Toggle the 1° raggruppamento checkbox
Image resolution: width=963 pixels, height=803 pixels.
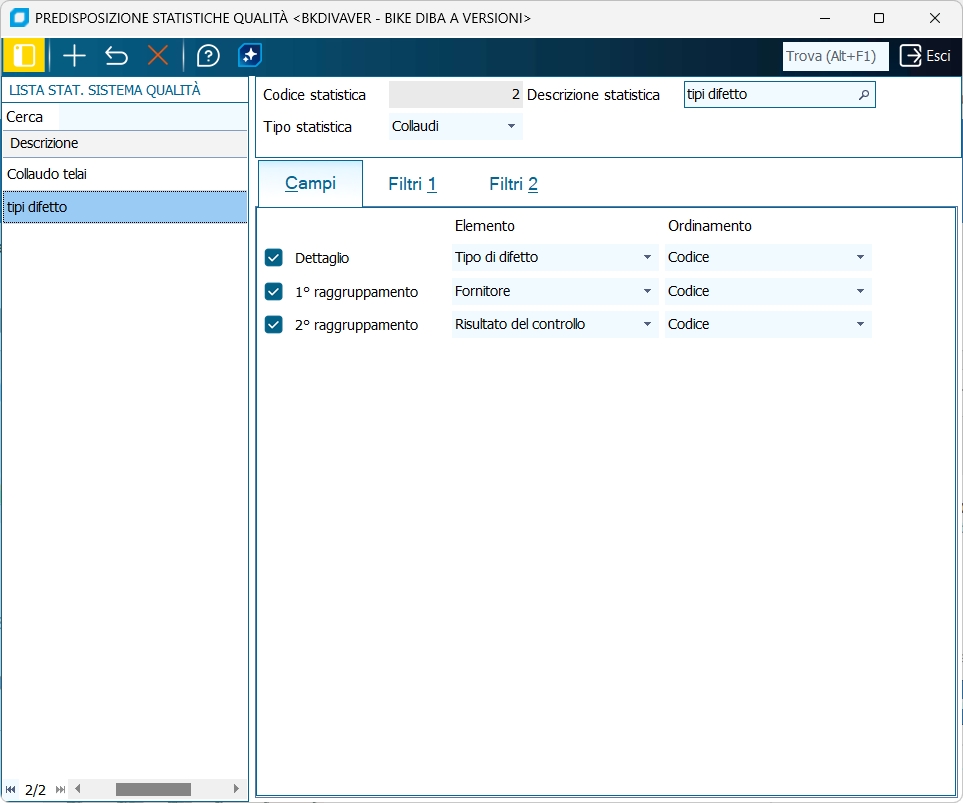coord(274,292)
